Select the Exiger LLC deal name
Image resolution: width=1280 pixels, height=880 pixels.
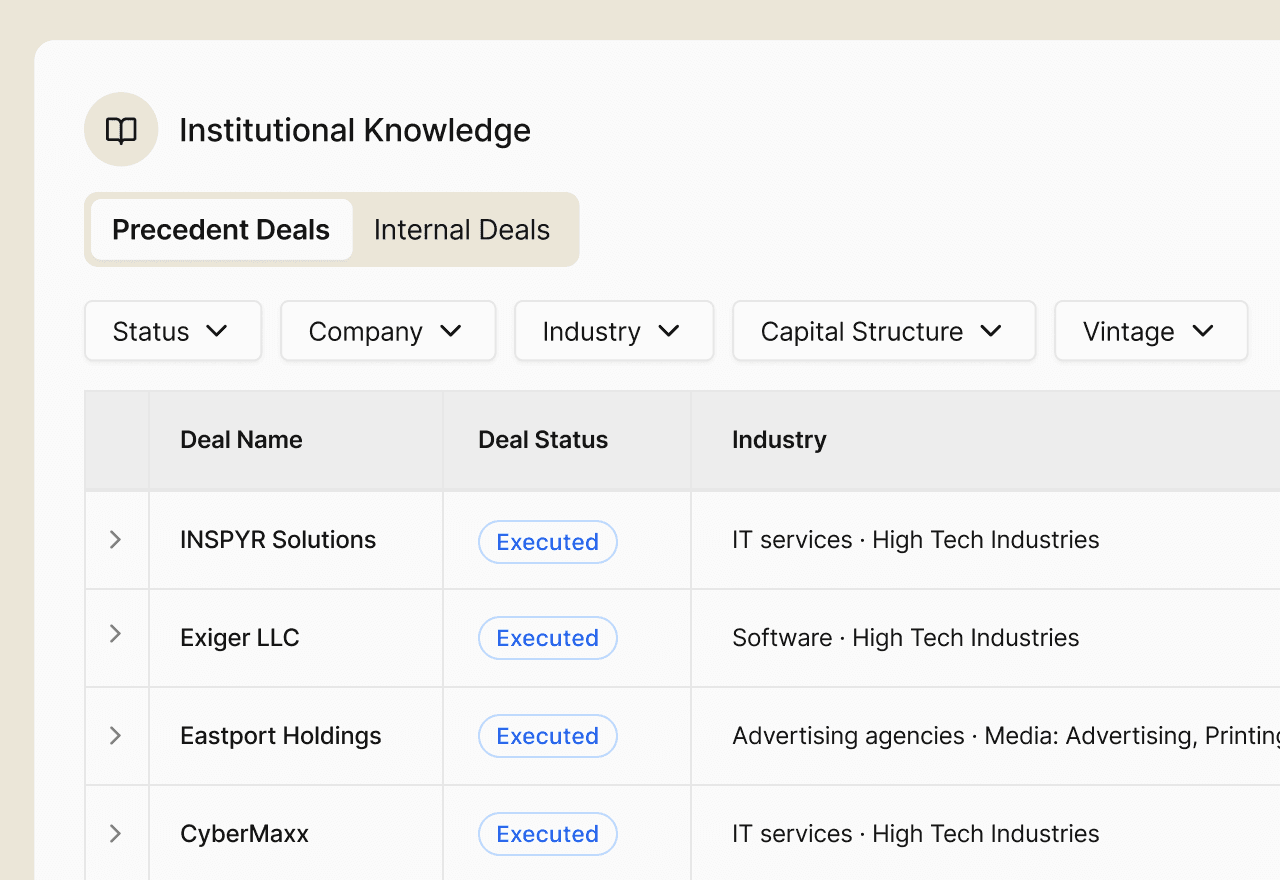point(240,638)
